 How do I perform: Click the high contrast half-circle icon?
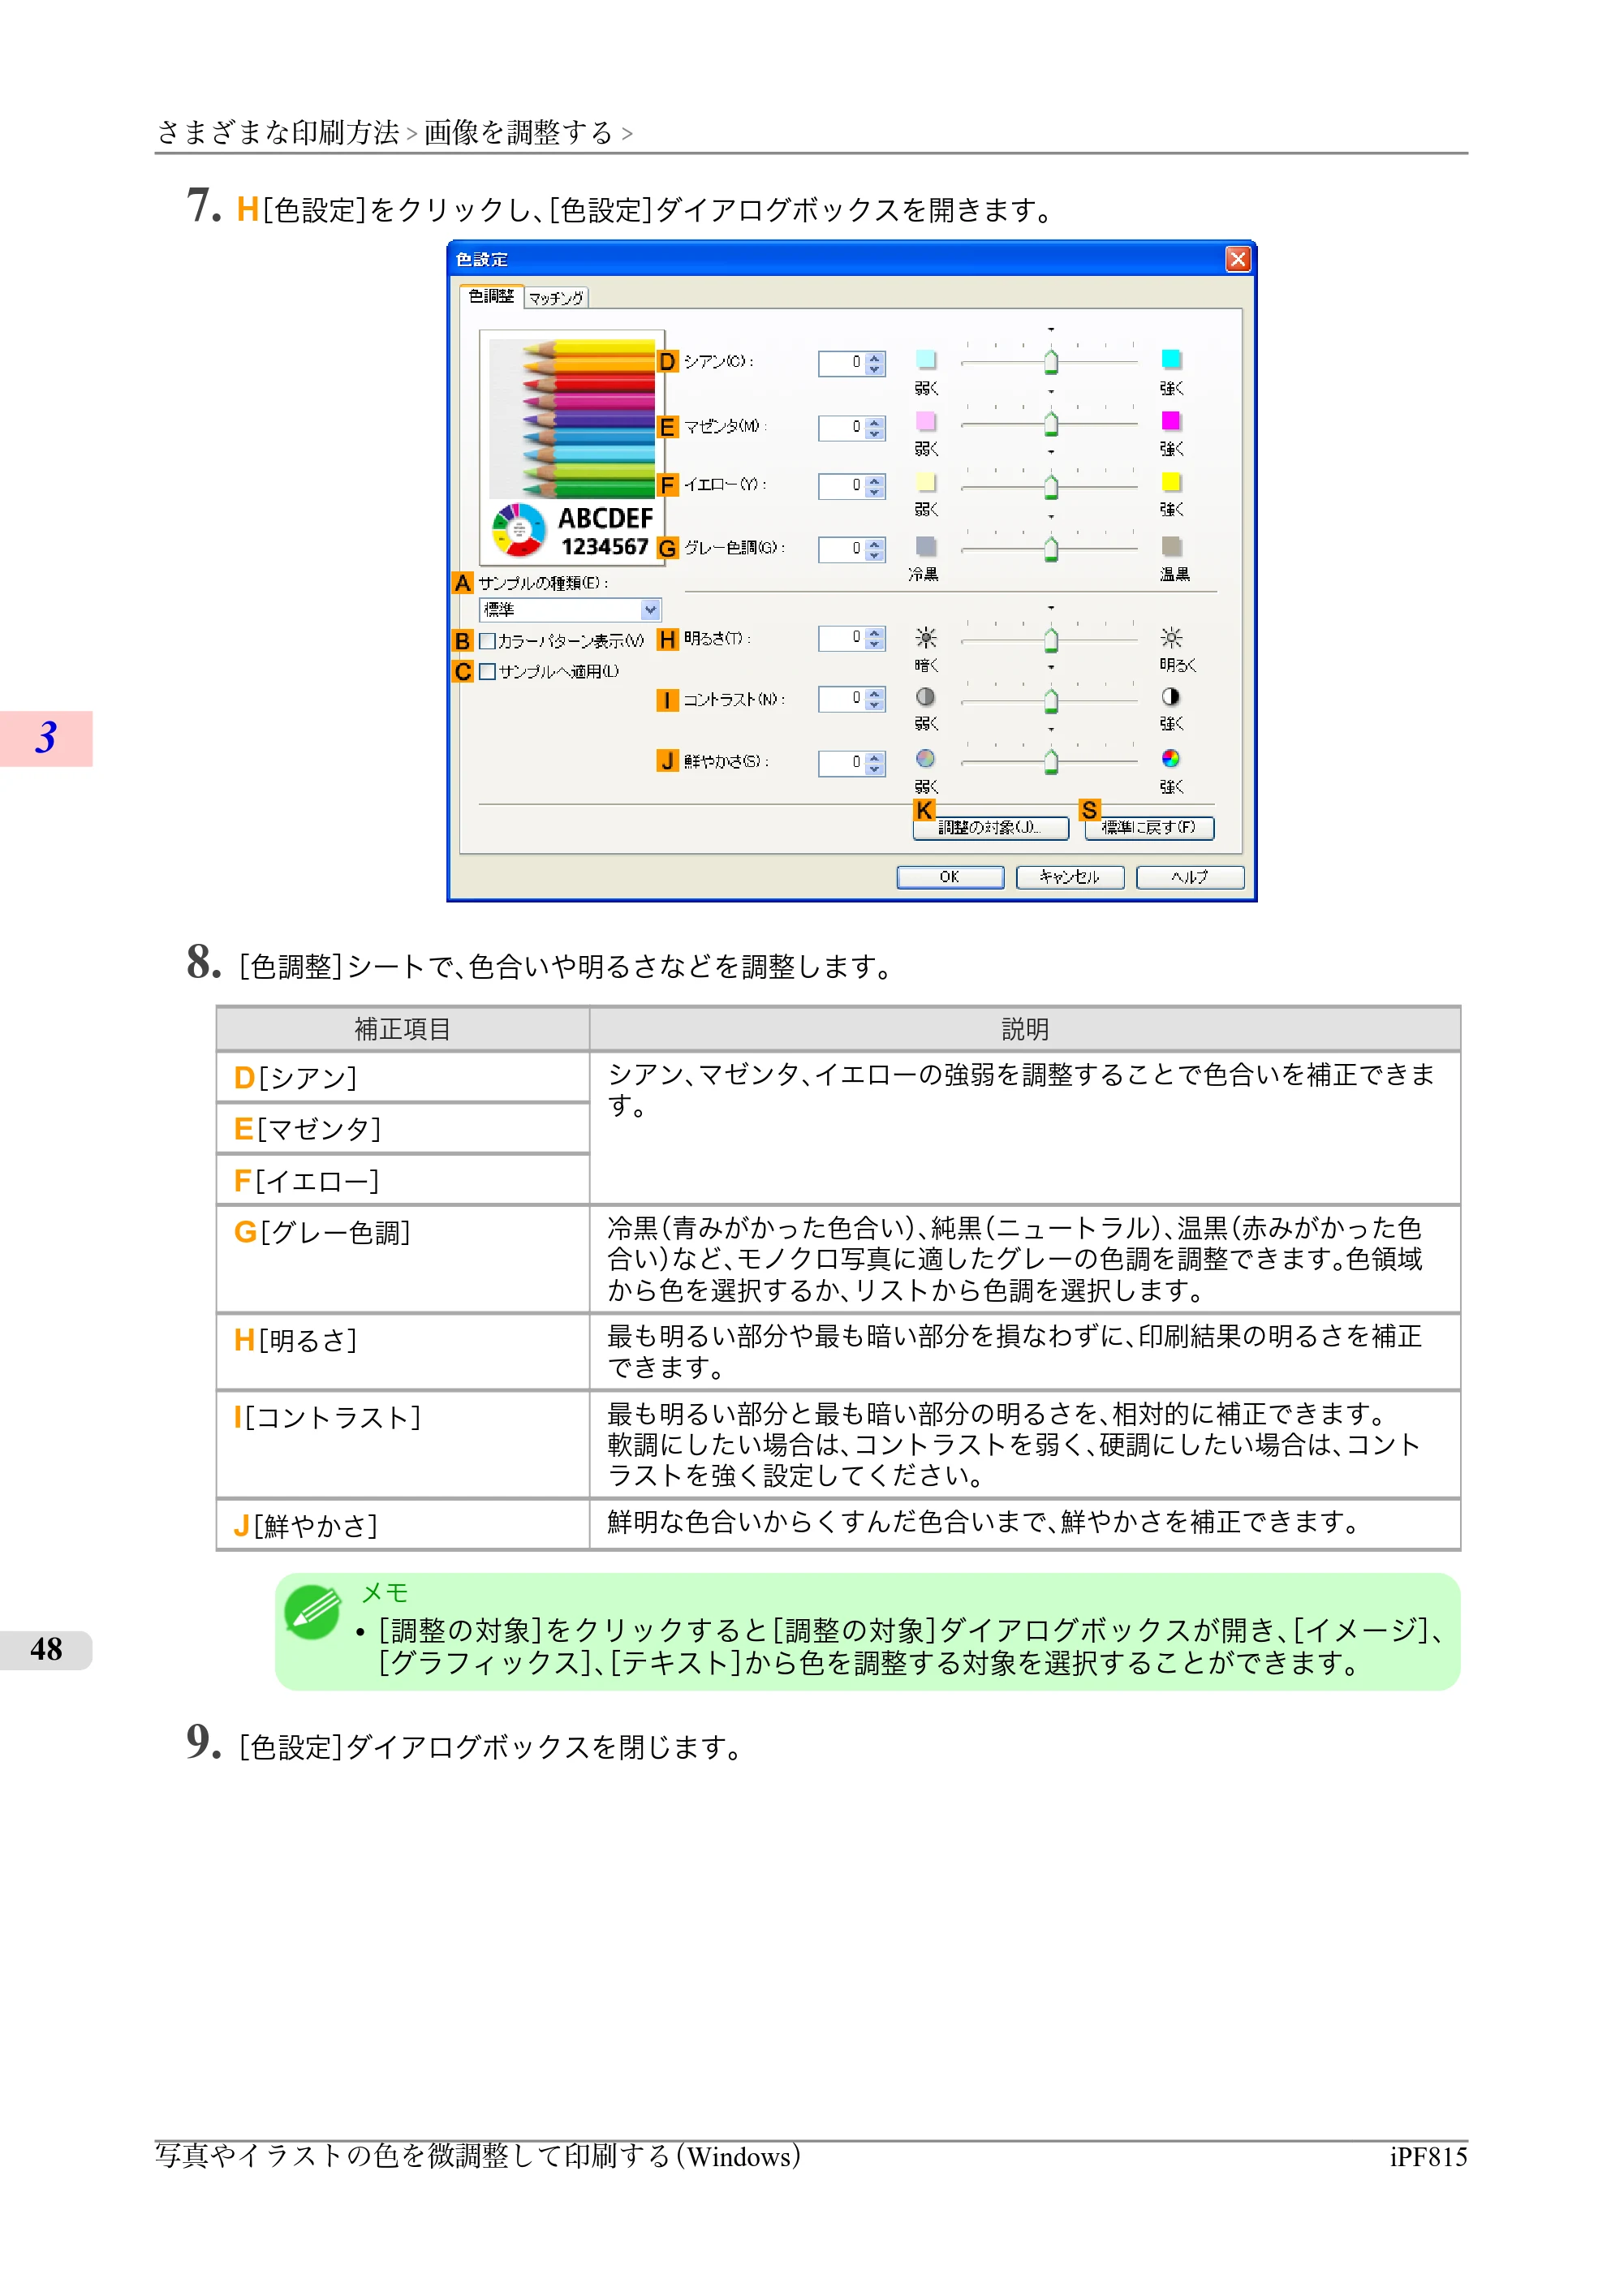point(1171,696)
